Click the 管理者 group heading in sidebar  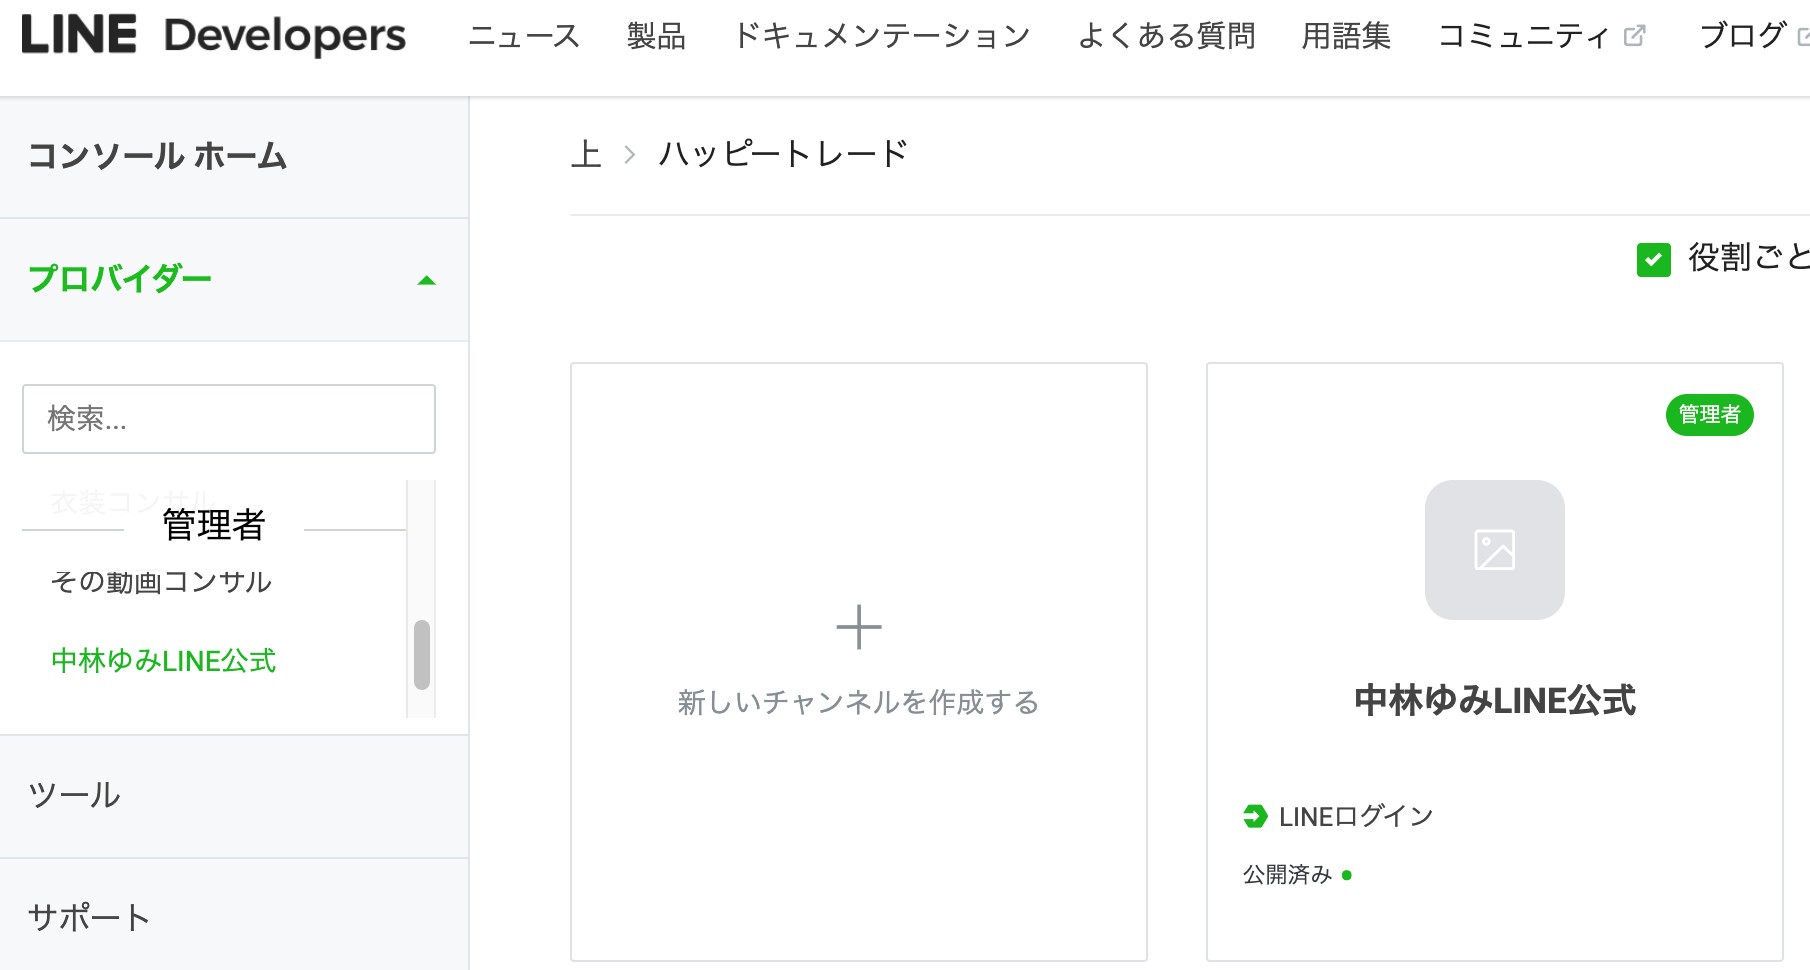pos(214,524)
